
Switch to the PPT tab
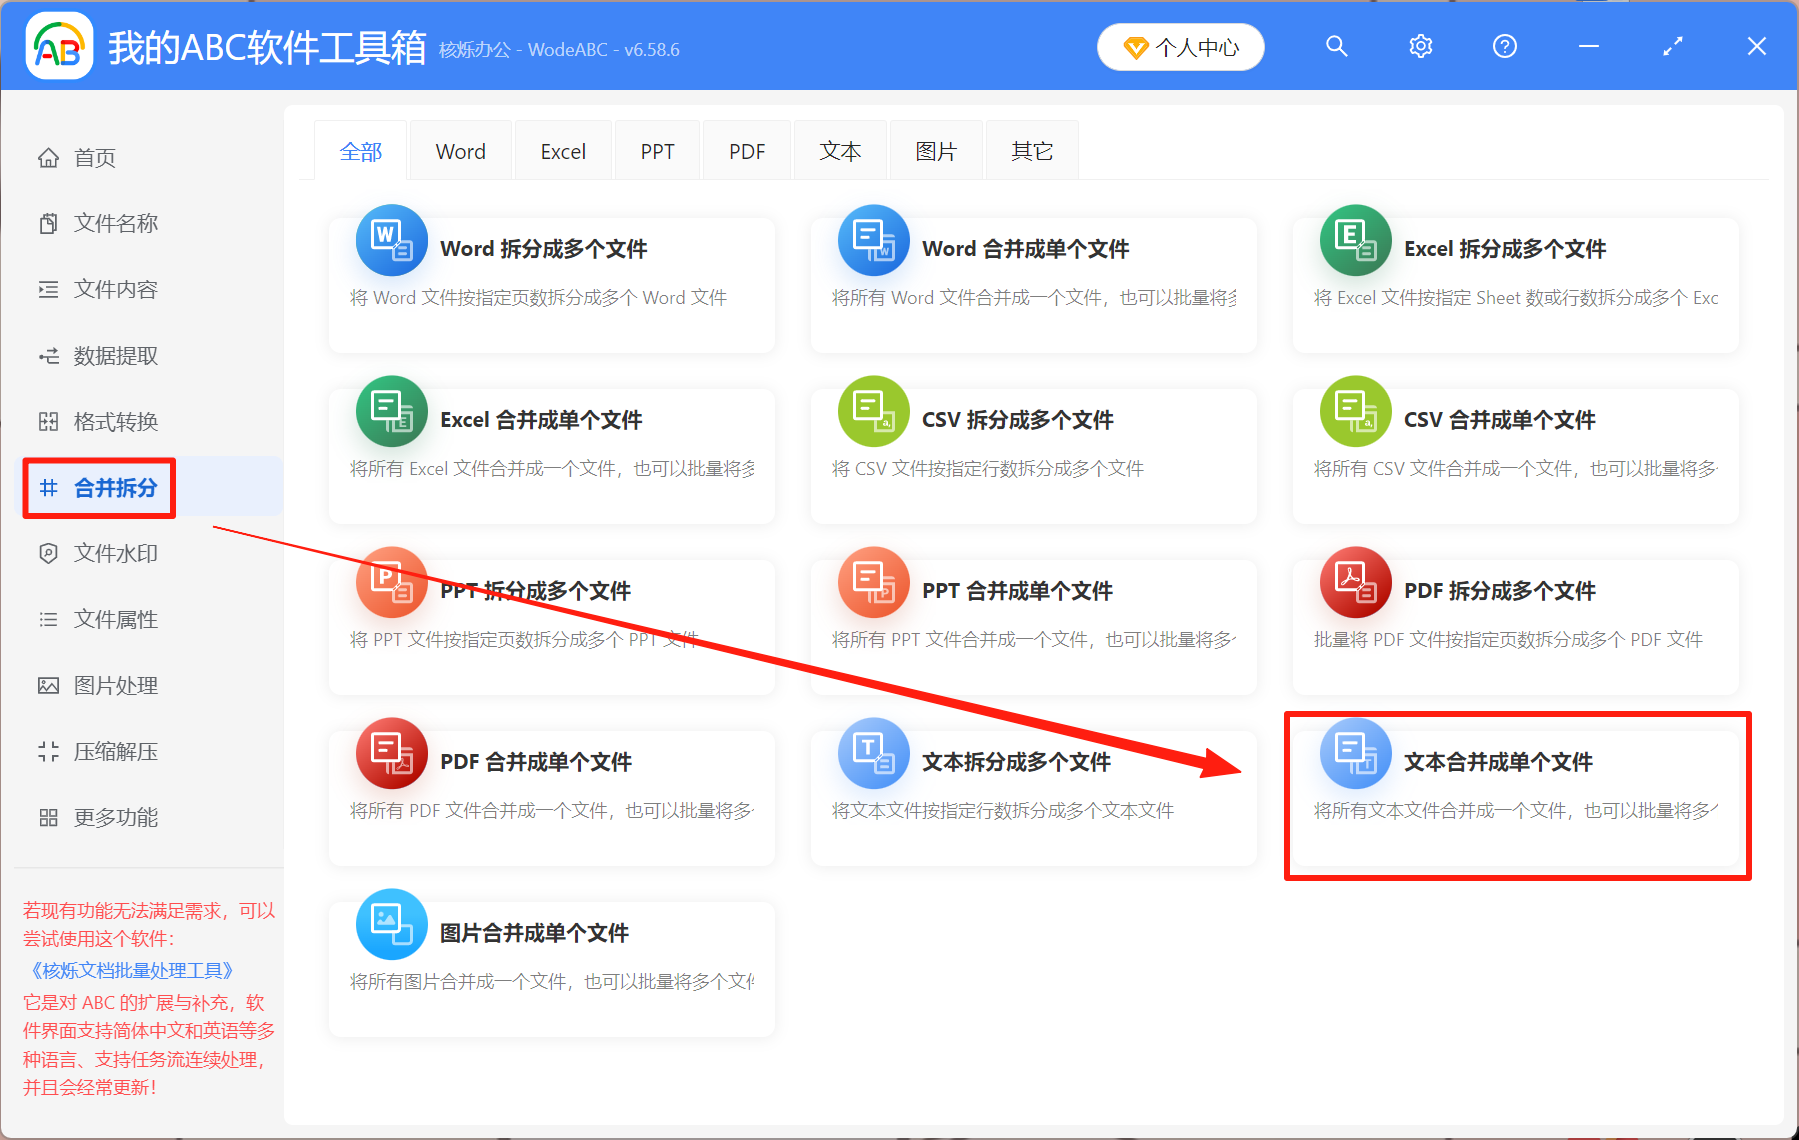(x=657, y=150)
